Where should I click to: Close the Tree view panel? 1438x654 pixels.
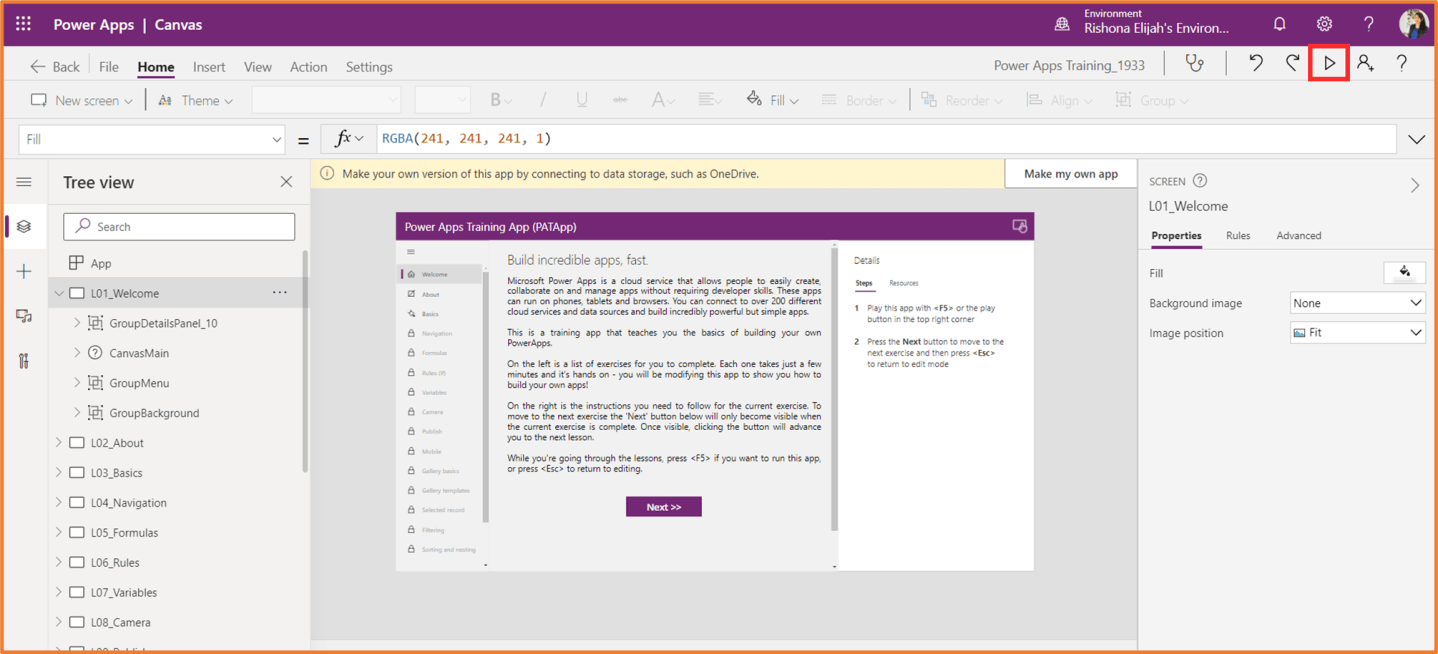click(286, 182)
